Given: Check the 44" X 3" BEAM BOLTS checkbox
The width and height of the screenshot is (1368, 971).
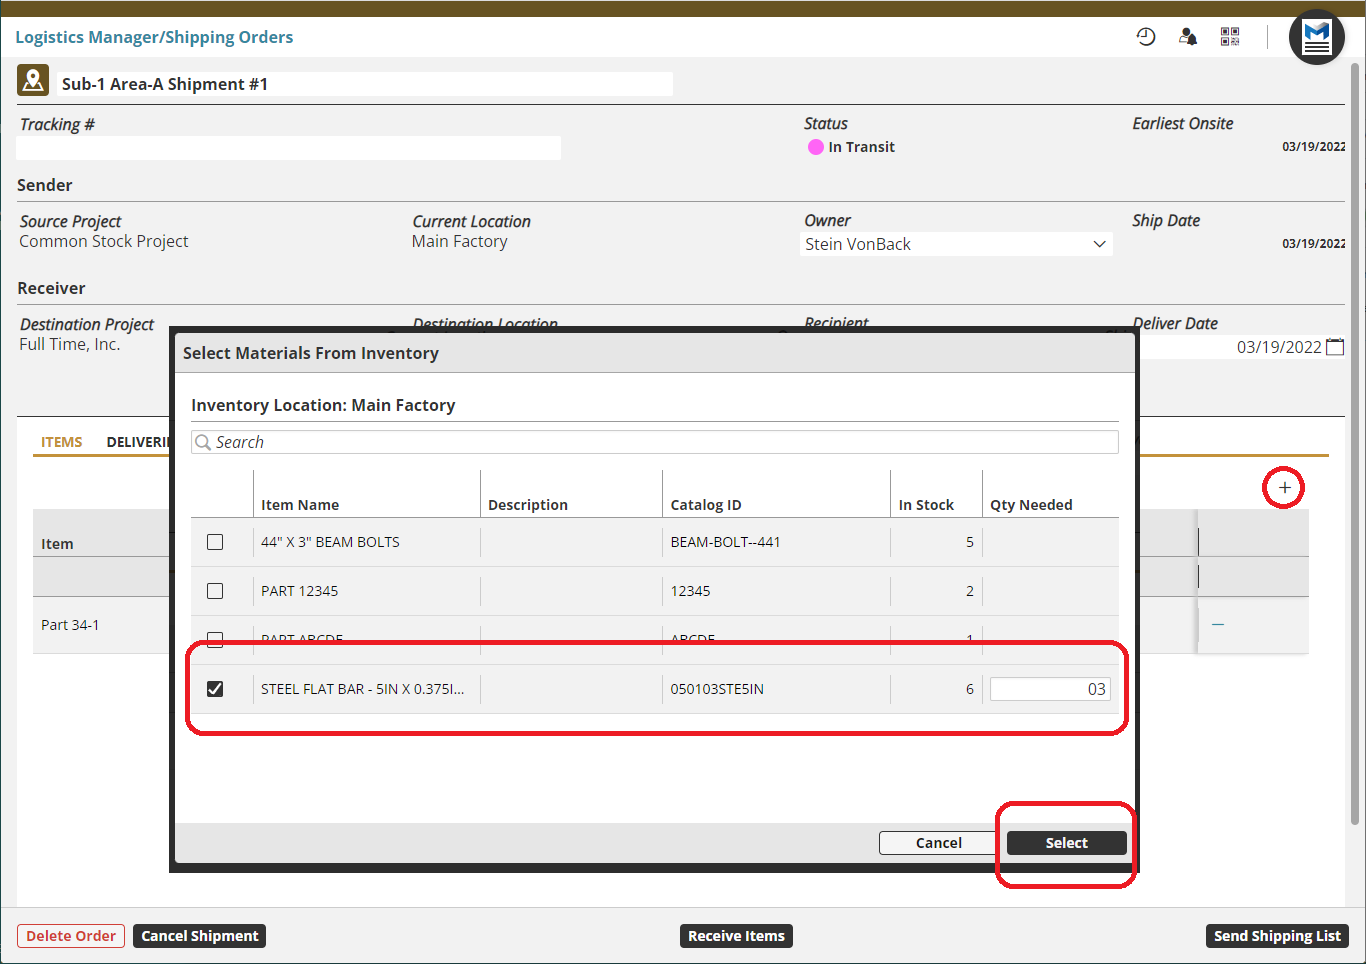Looking at the screenshot, I should 215,542.
